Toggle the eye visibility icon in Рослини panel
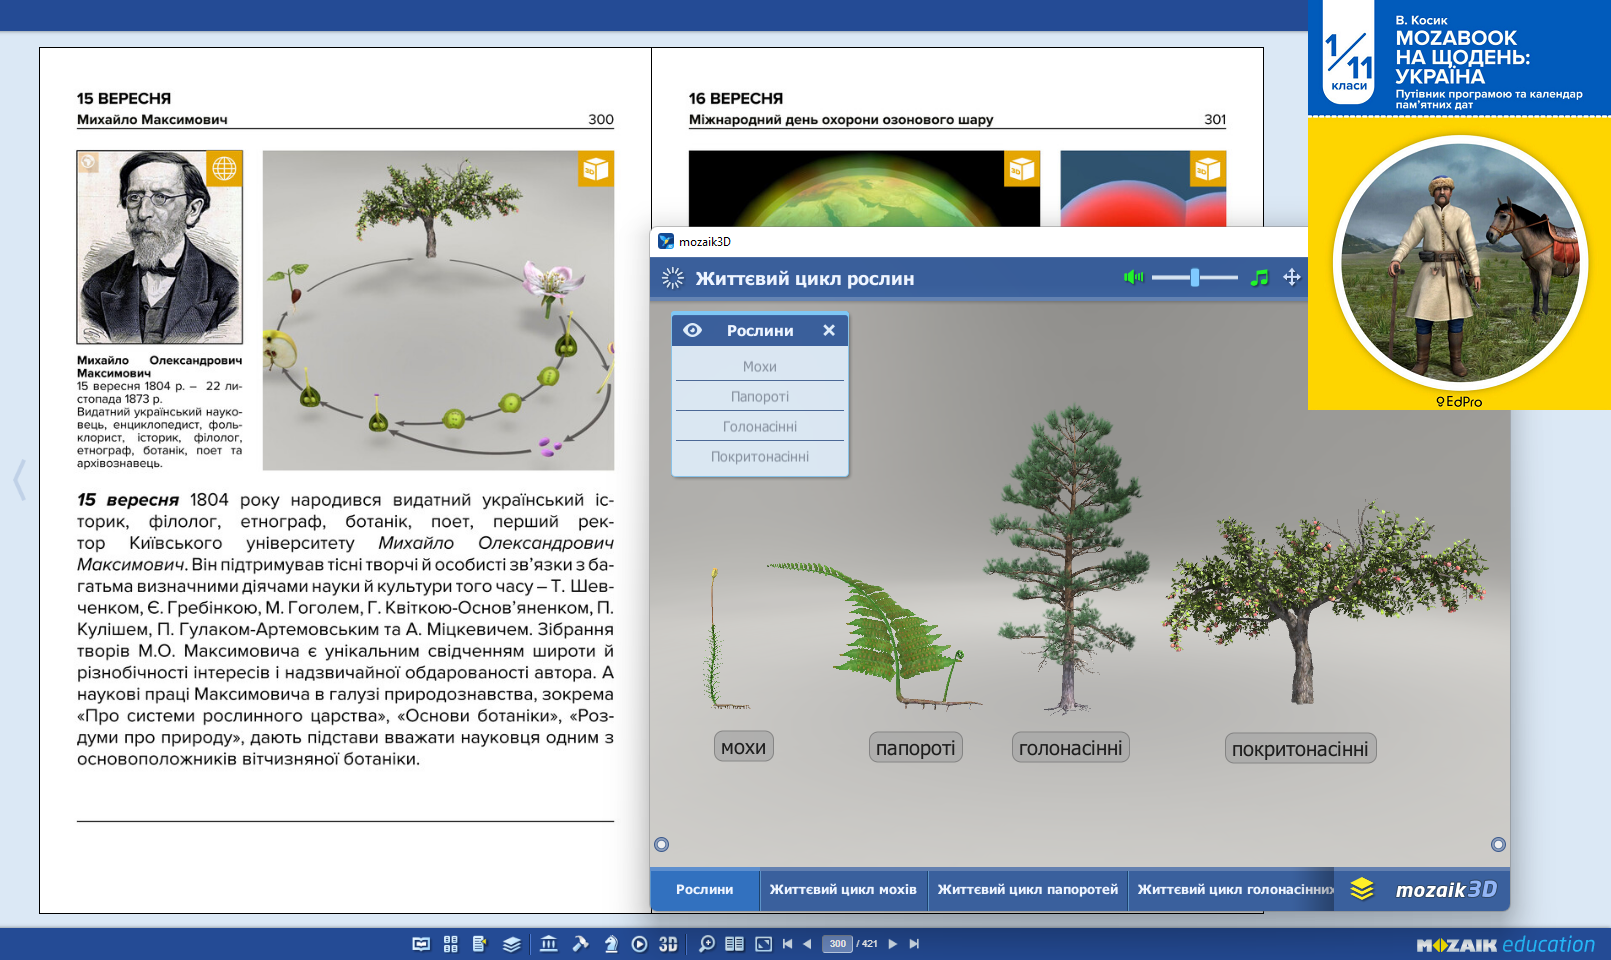Image resolution: width=1611 pixels, height=960 pixels. [692, 330]
